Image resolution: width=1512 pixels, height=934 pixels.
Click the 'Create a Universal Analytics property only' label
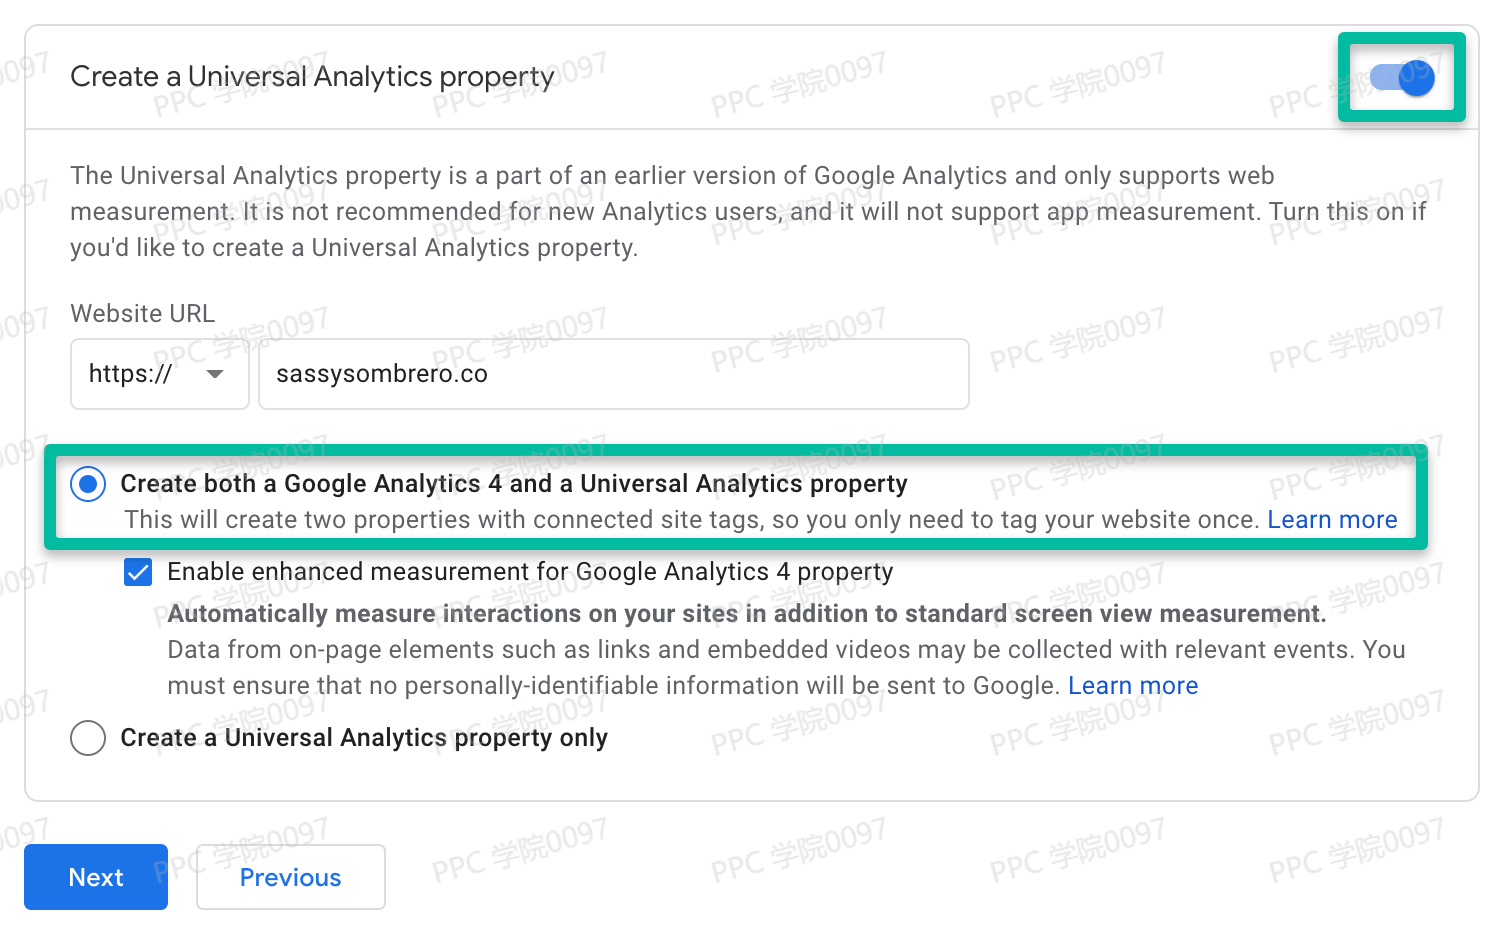[x=364, y=738]
